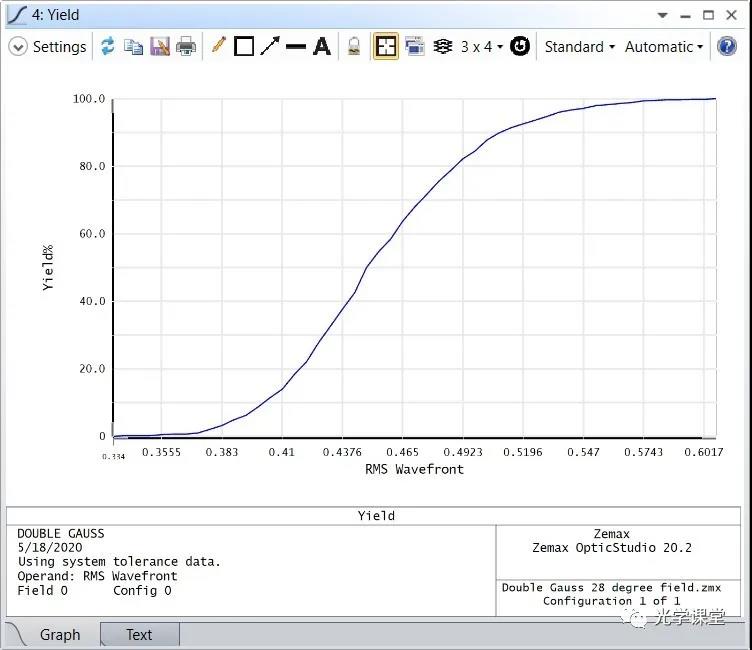752x650 pixels.
Task: Open the 3 x 4 grid dropdown
Action: tap(480, 47)
